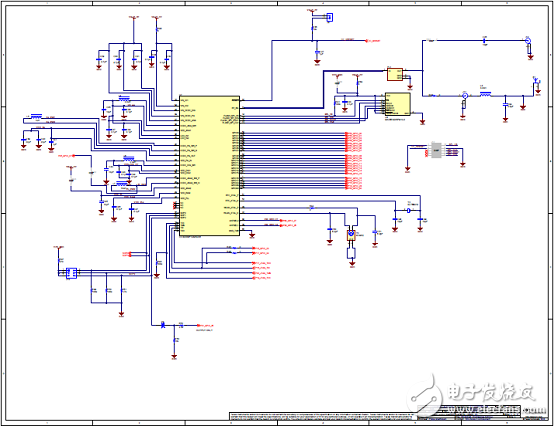Select the ground symbol below the diode circuit
Screen dimensions: 554x426
click(174, 357)
